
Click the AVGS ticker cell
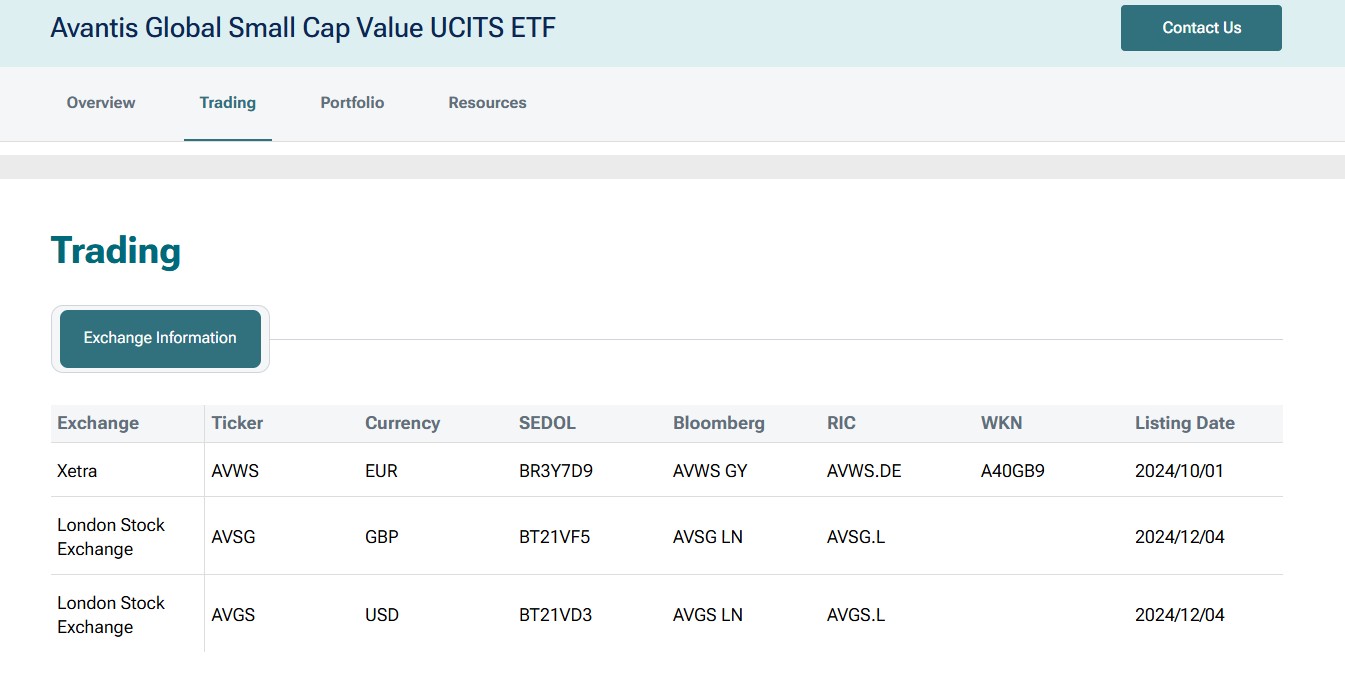point(233,615)
